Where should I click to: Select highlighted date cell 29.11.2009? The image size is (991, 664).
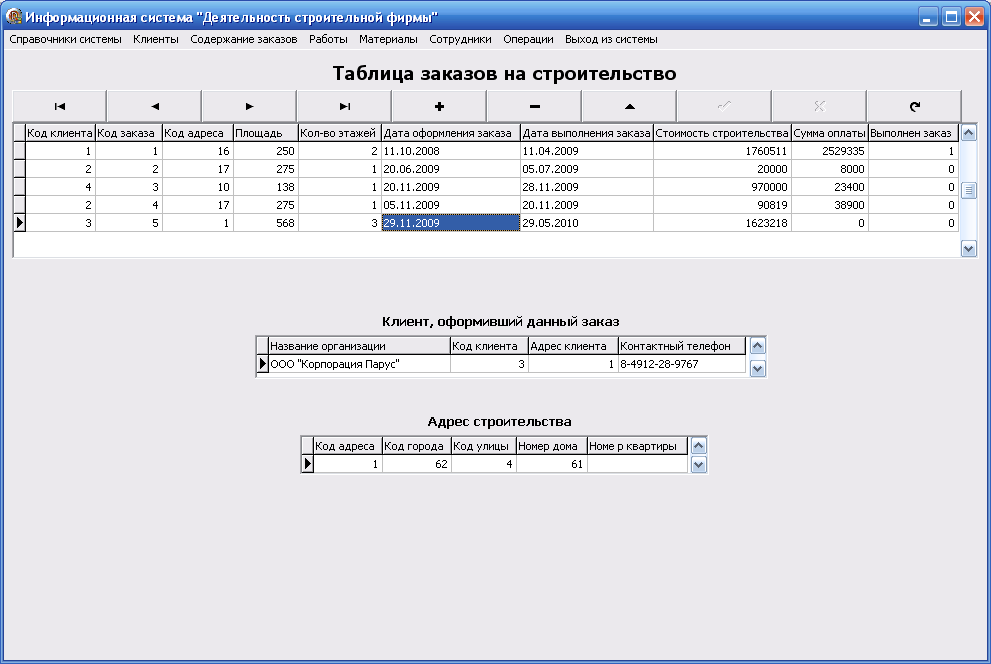click(451, 223)
